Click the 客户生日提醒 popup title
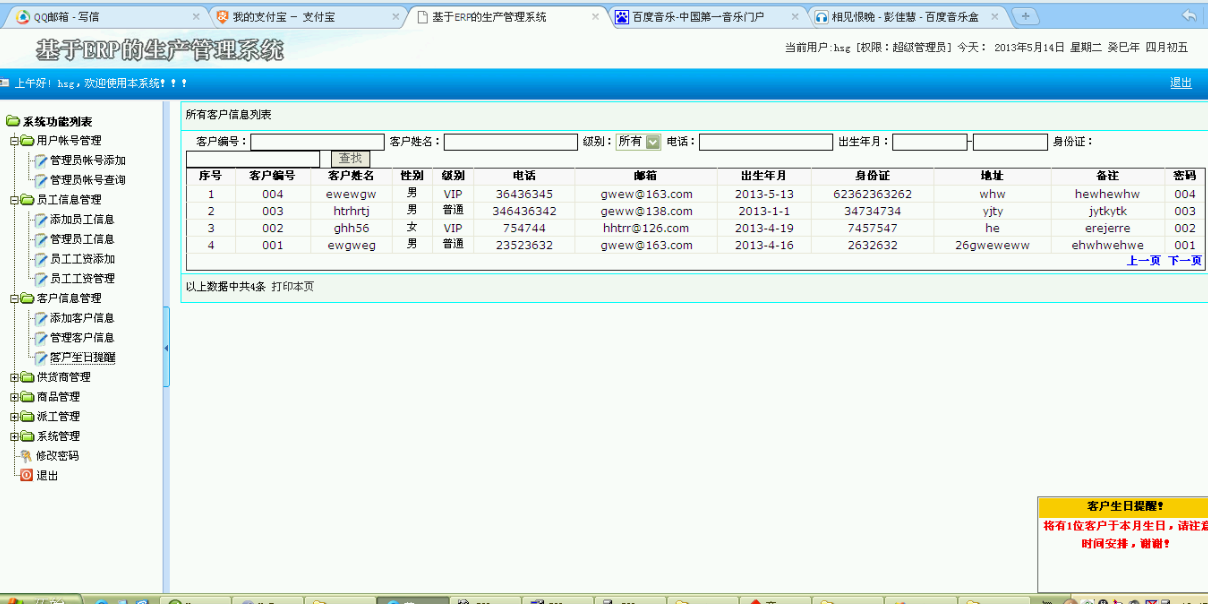This screenshot has height=604, width=1208. [x=1125, y=506]
